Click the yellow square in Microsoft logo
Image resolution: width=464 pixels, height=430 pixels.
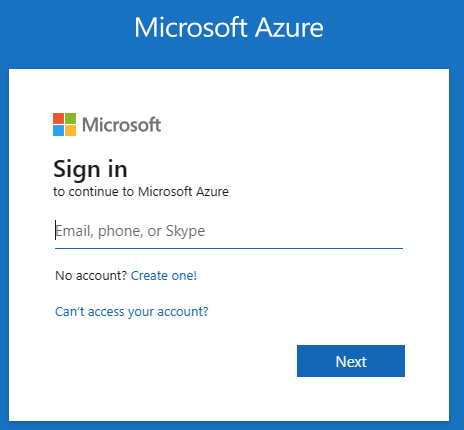[x=70, y=130]
